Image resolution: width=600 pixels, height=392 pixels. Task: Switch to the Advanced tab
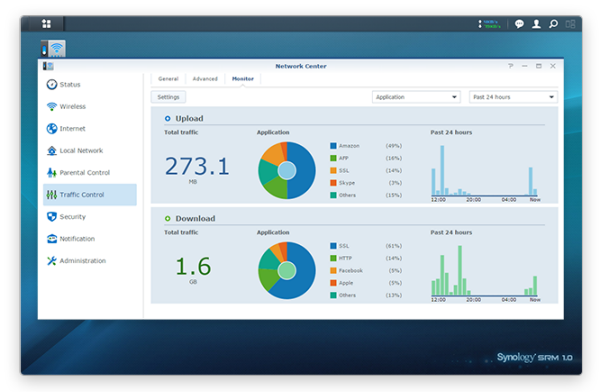click(205, 79)
